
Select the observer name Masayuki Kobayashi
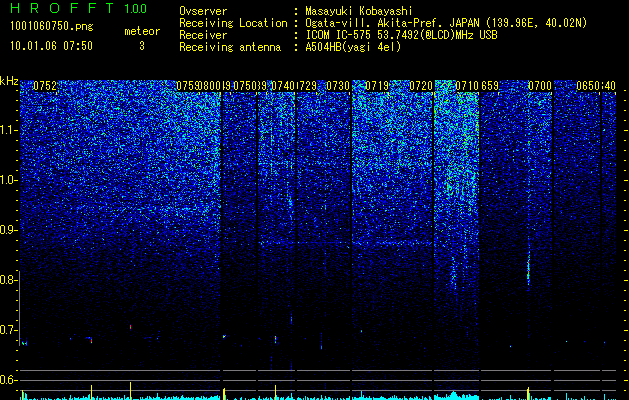coord(359,11)
